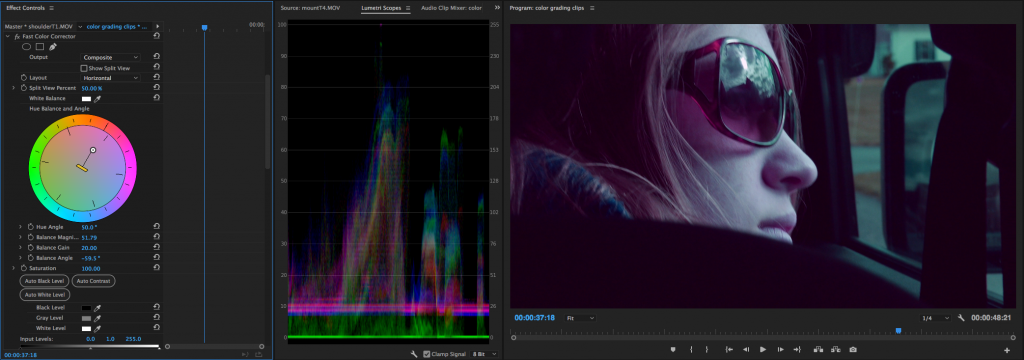Viewport: 1024px width, 360px height.
Task: Pick White Level with eyedropper
Action: [x=97, y=329]
